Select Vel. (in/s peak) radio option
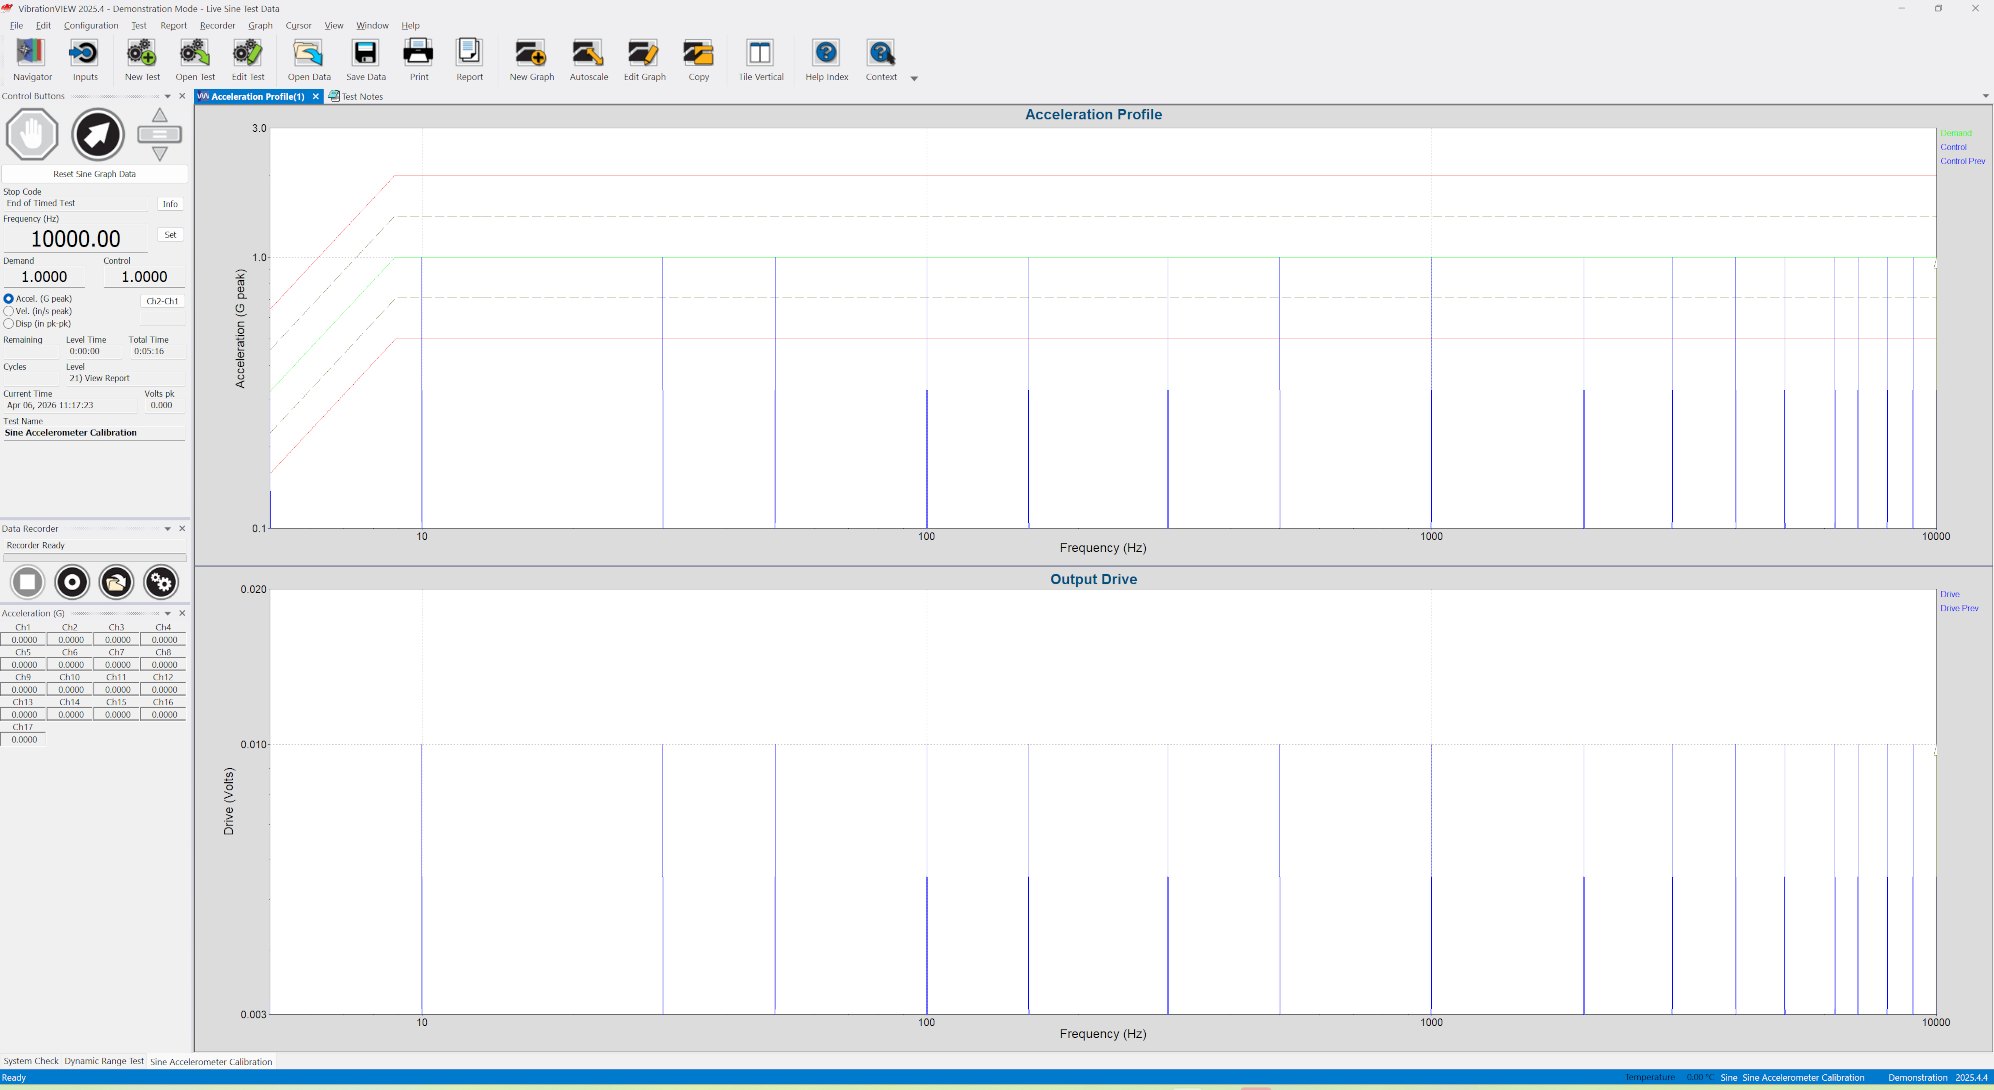This screenshot has width=1994, height=1090. pyautogui.click(x=9, y=311)
